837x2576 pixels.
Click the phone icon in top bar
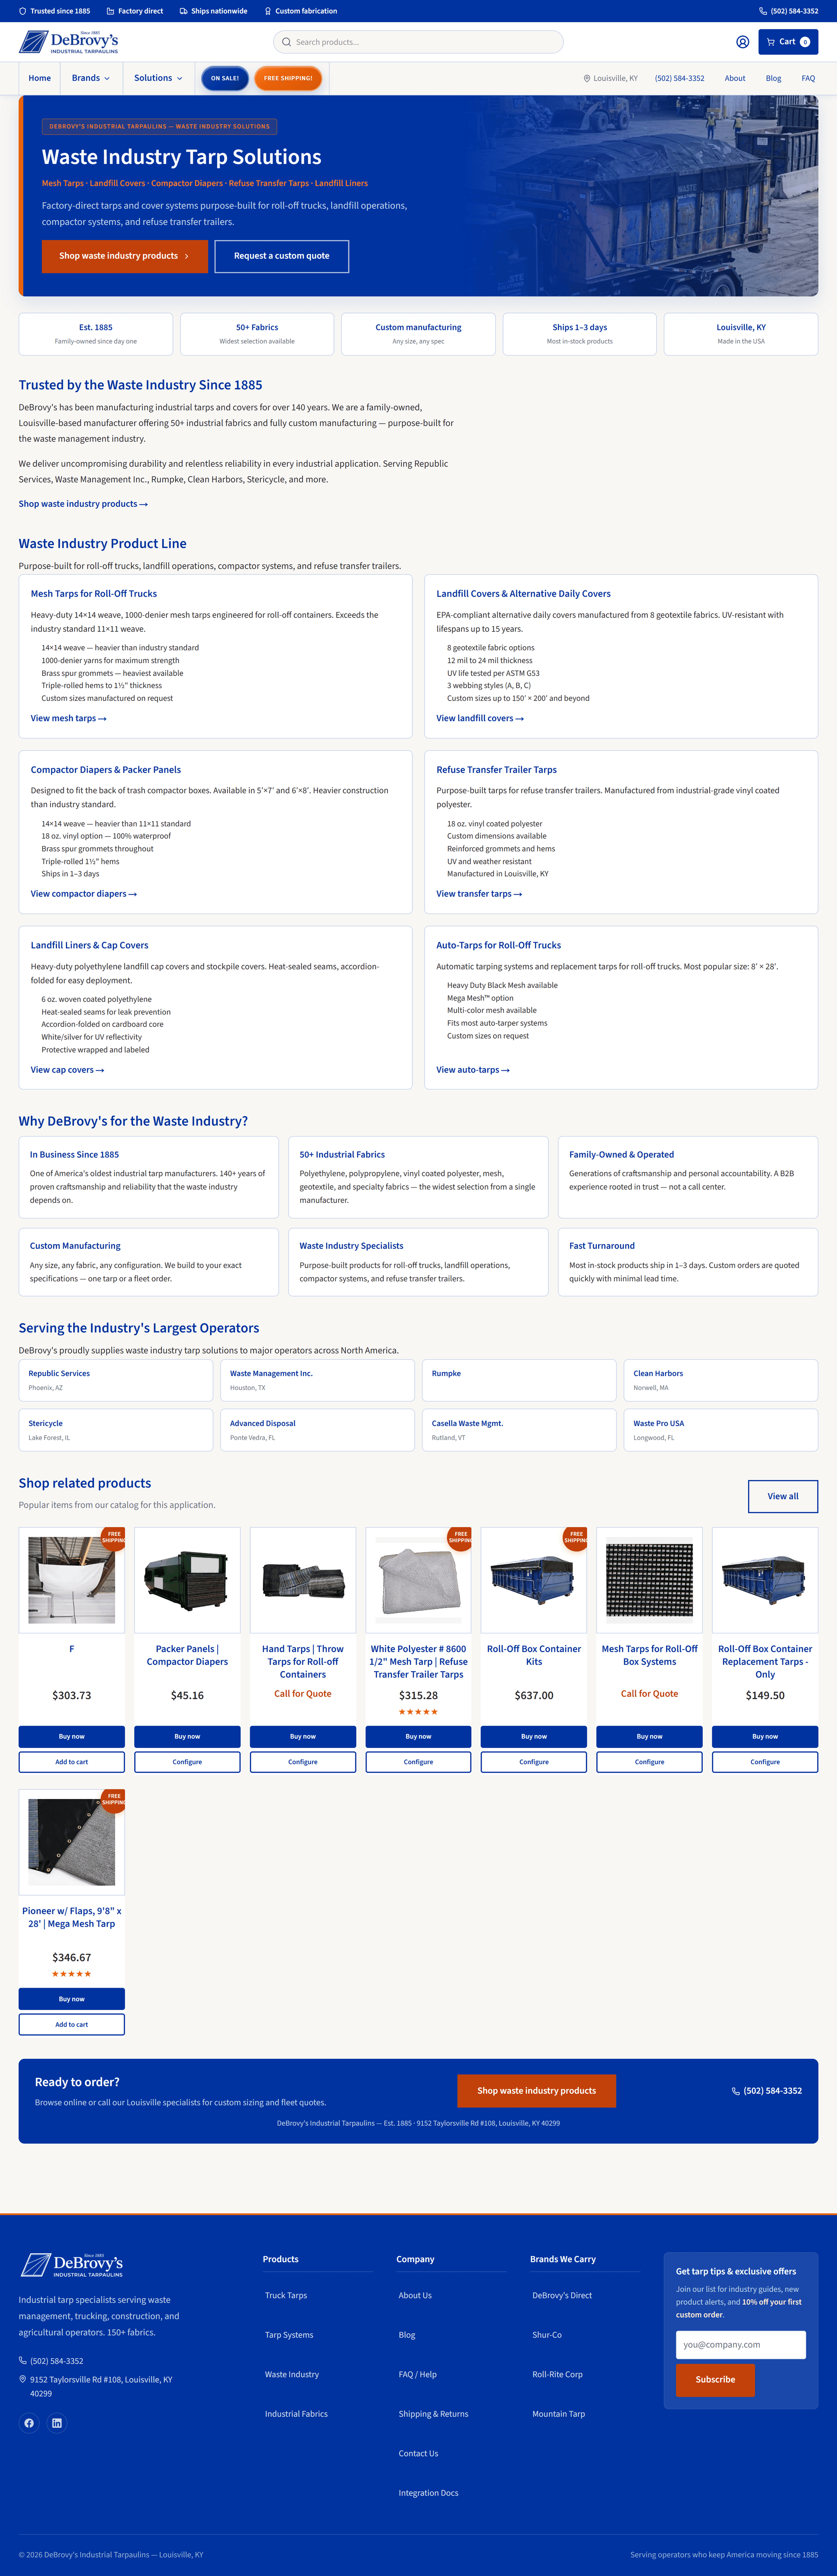click(x=763, y=11)
